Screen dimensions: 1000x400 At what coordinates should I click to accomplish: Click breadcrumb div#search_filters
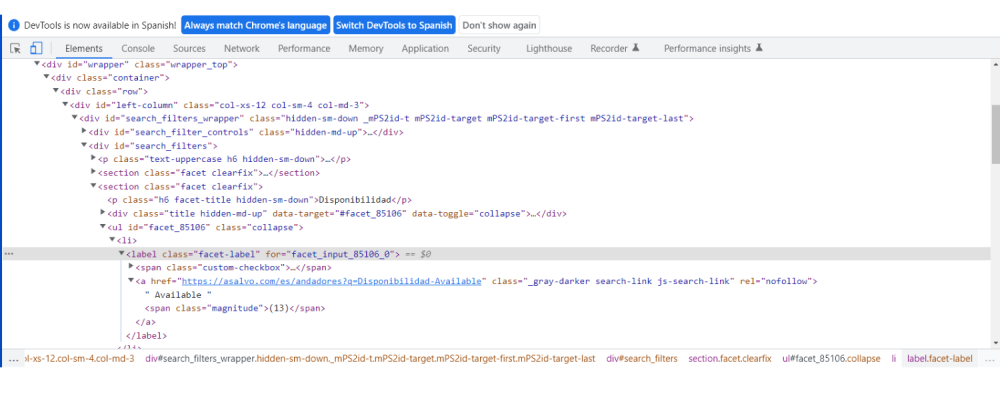pos(642,359)
